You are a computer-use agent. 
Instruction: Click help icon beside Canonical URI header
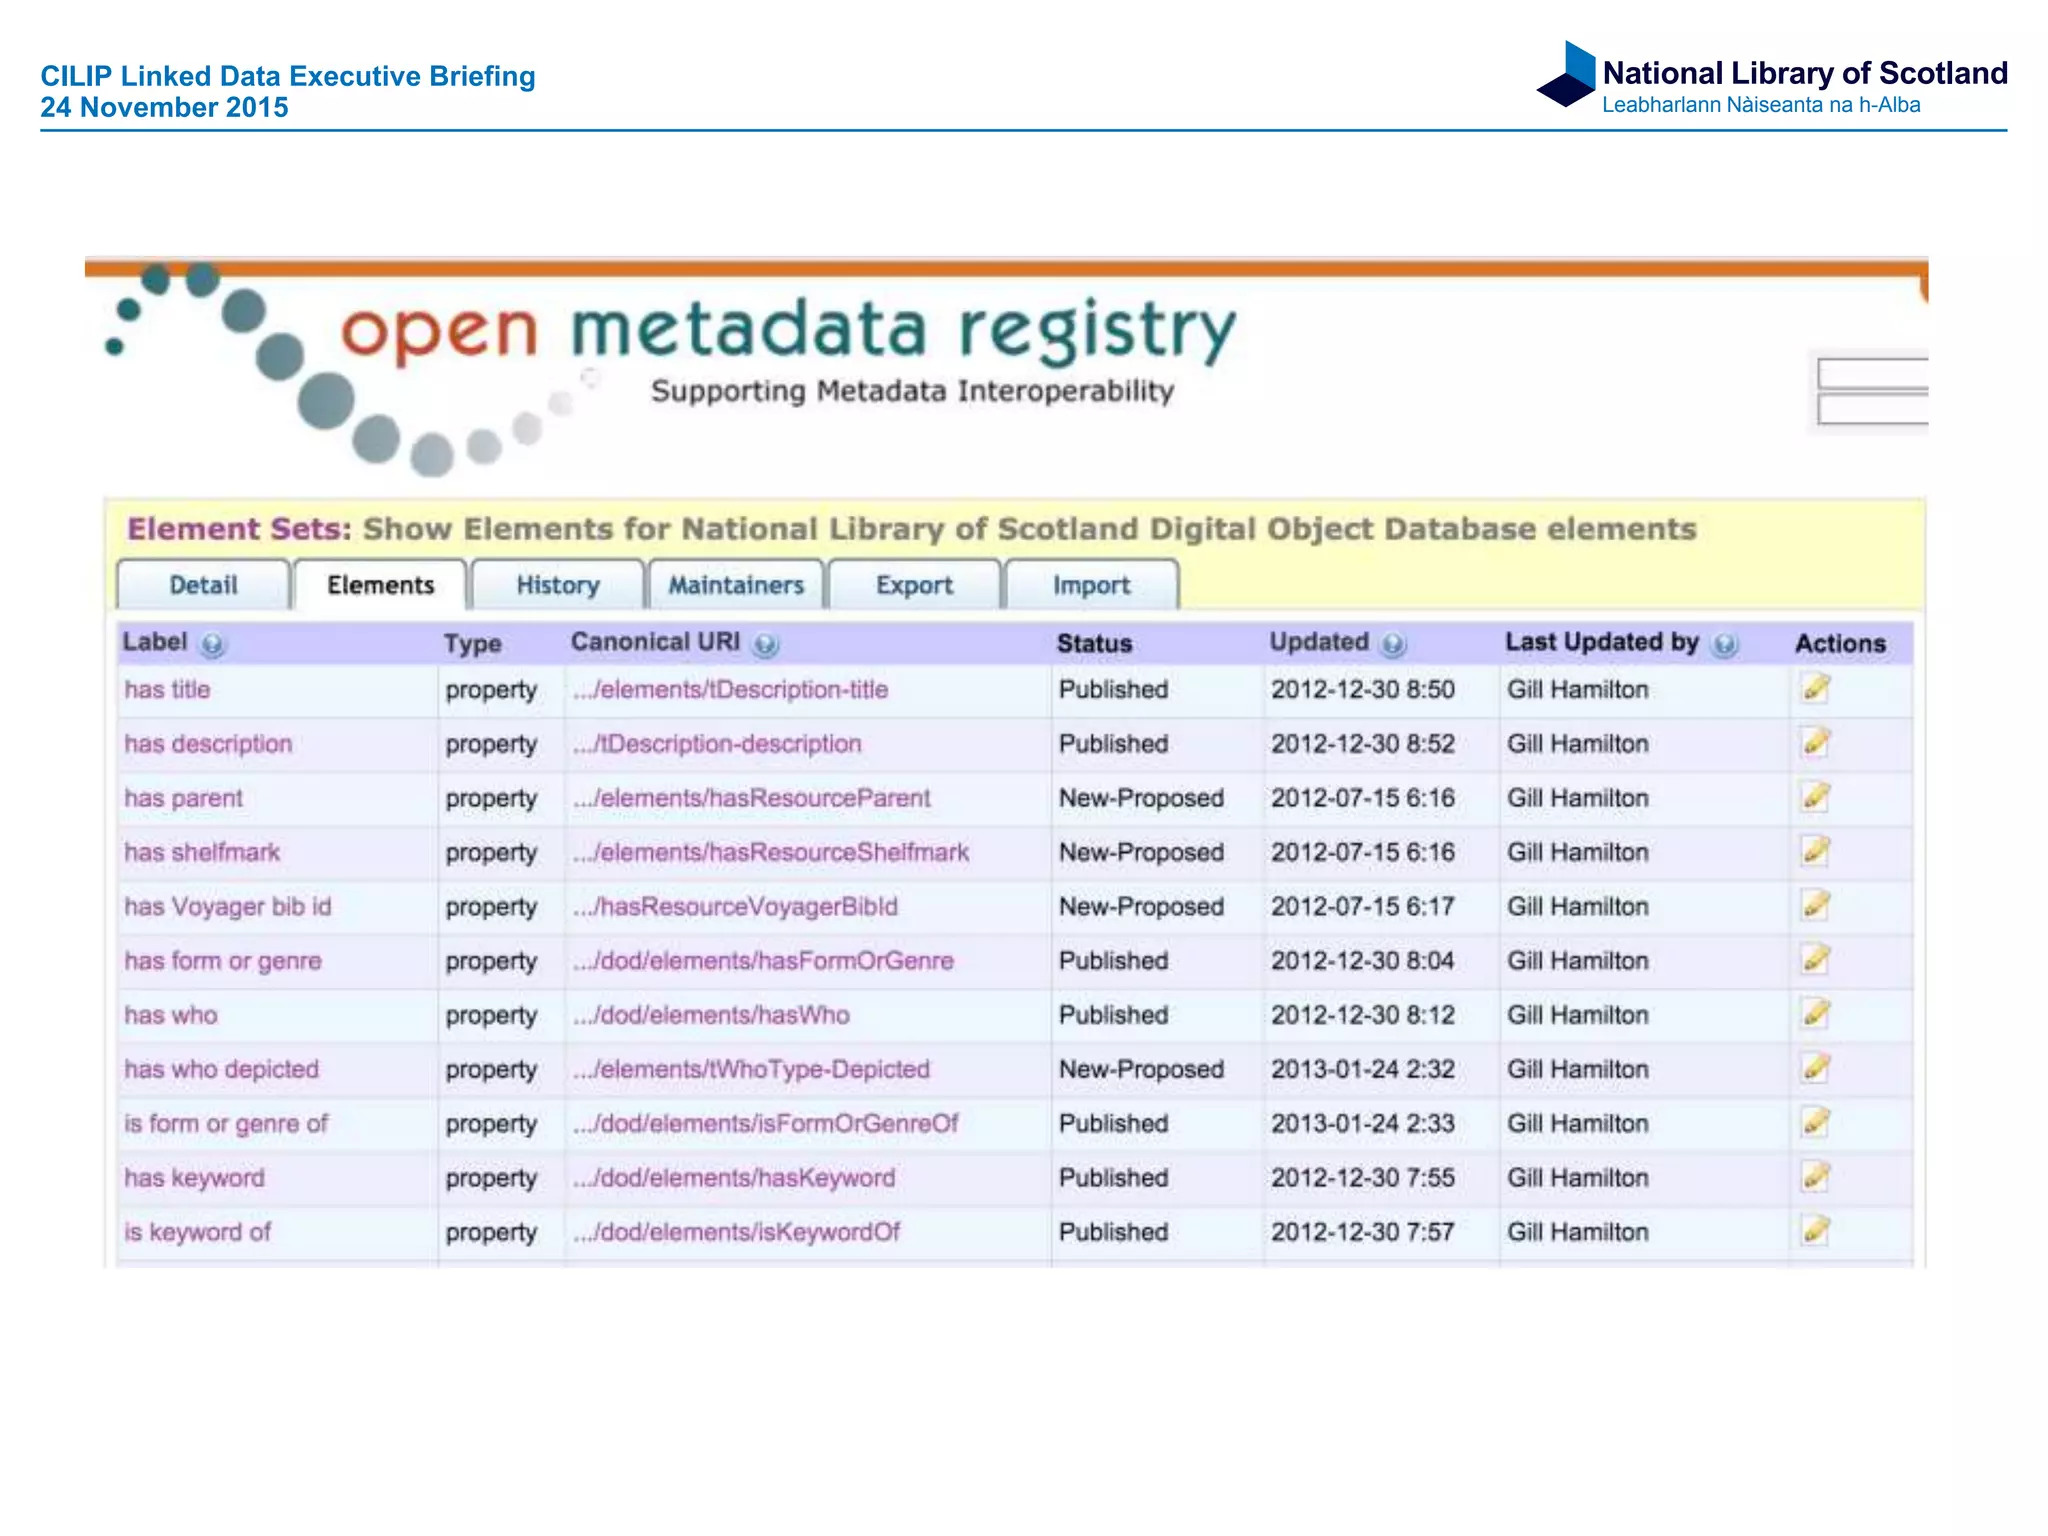[x=766, y=645]
